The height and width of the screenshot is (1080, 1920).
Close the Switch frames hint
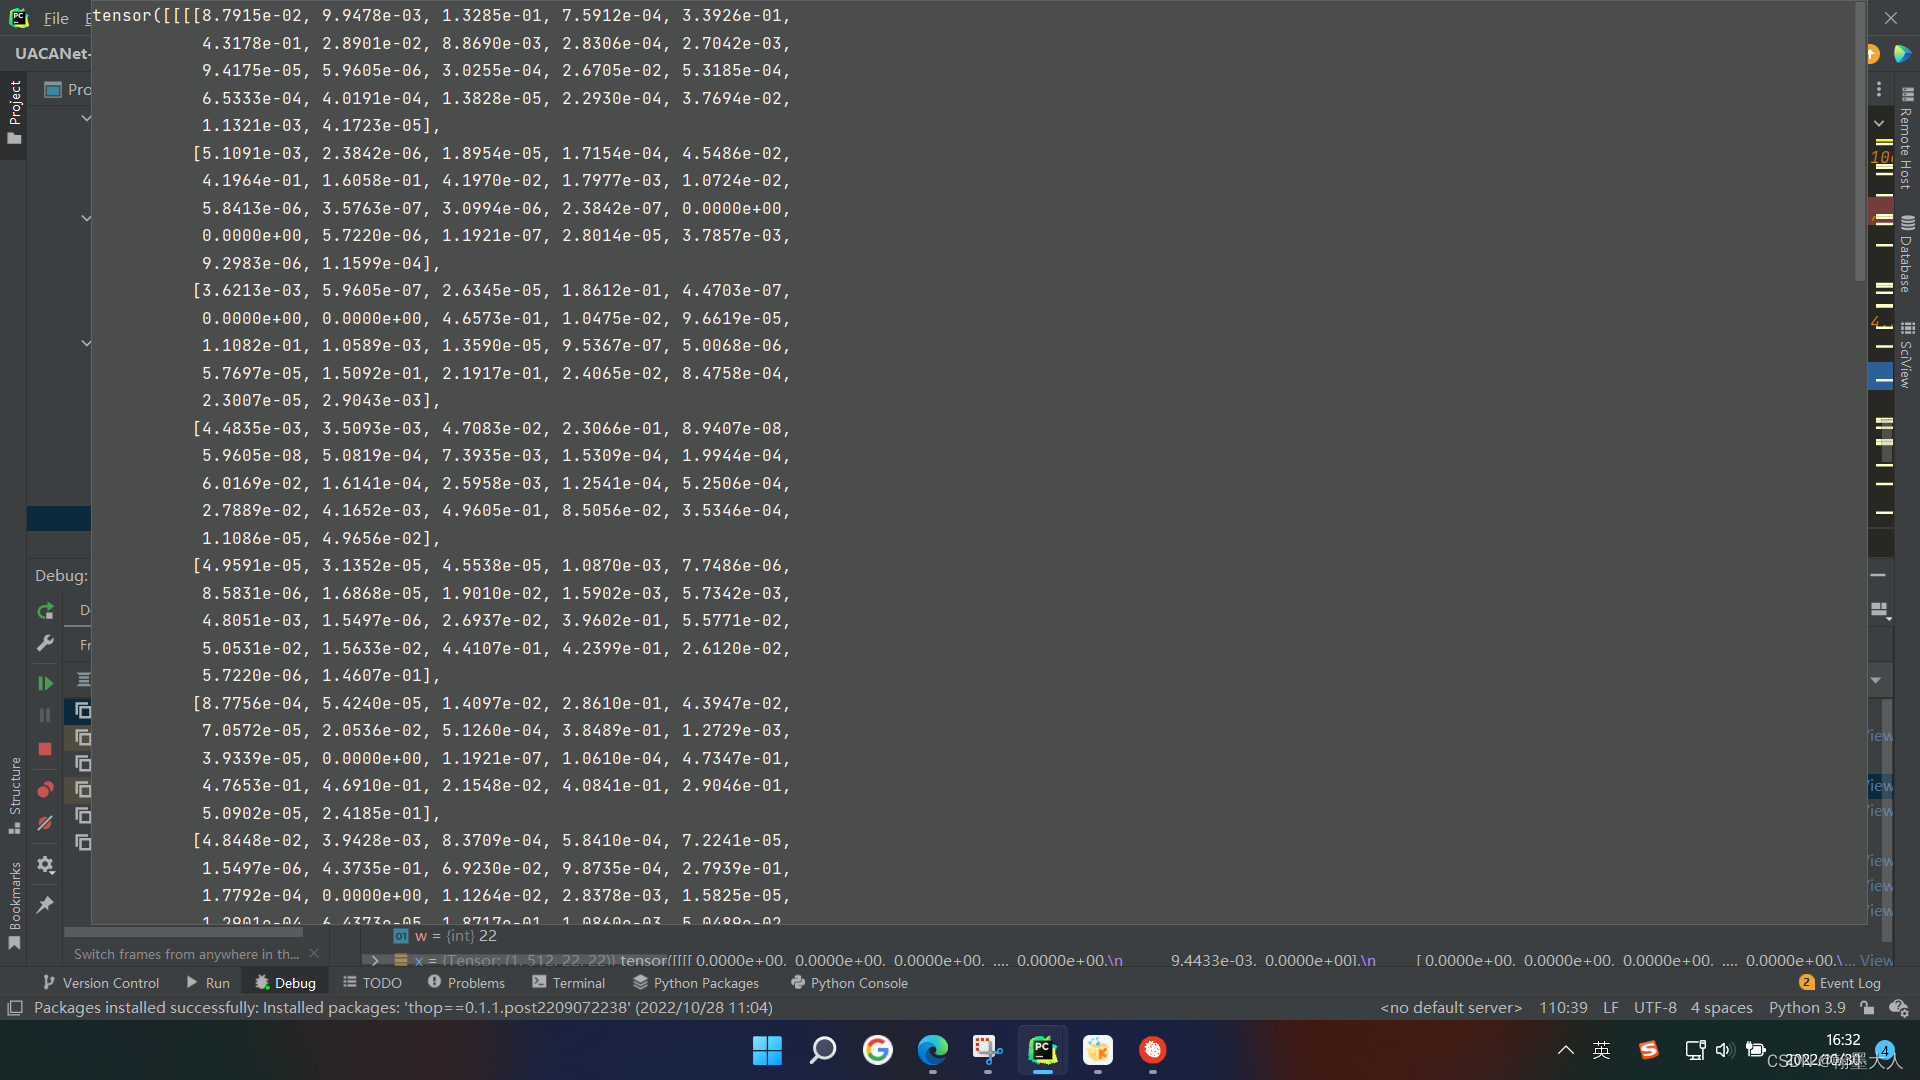(314, 954)
